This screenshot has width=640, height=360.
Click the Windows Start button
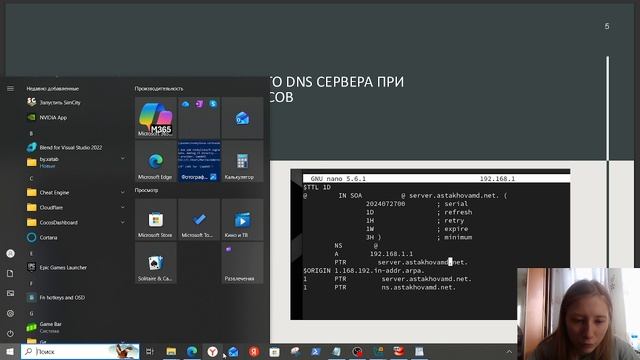click(10, 351)
